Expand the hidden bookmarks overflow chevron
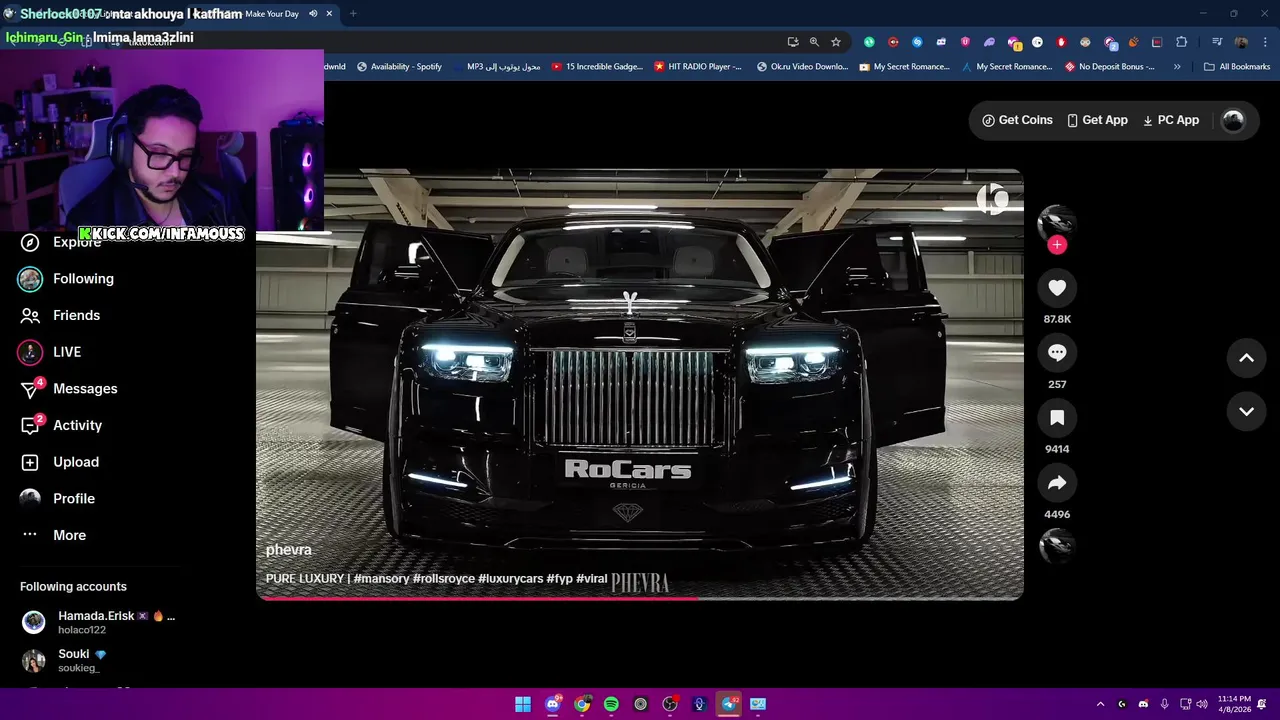The width and height of the screenshot is (1280, 720). (1177, 67)
